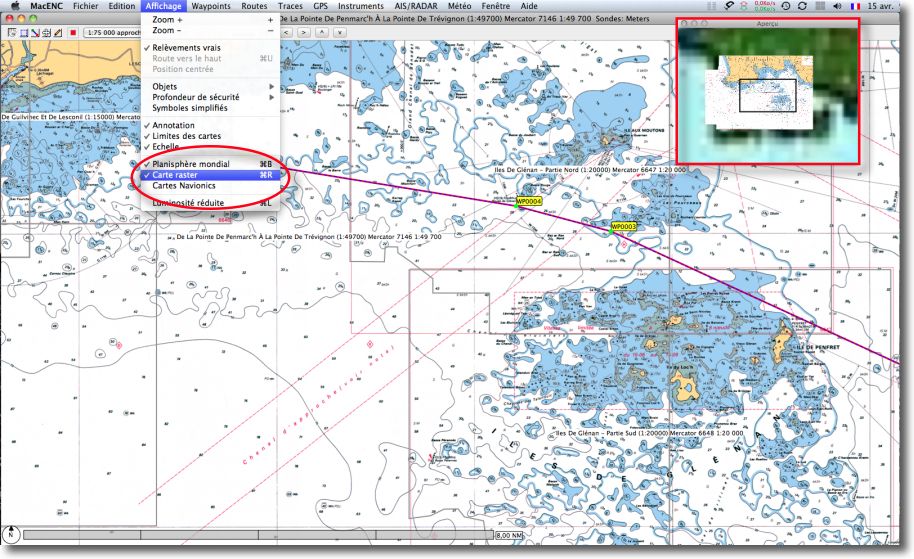Click the black viewport rectangle in Aperçu window
This screenshot has width=914, height=559.
coord(768,96)
